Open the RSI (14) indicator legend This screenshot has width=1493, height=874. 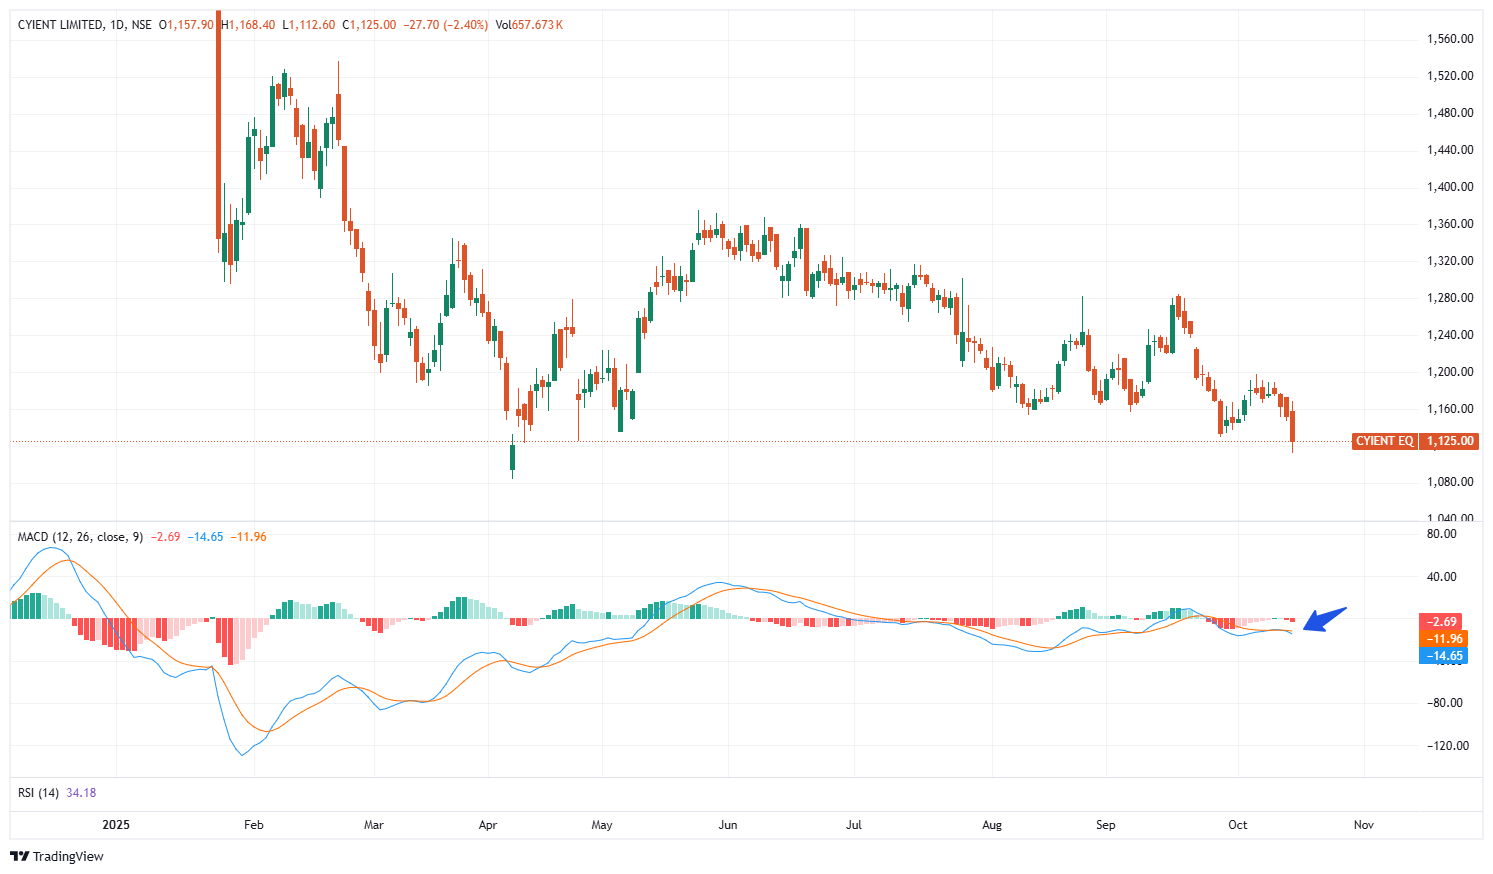pos(38,793)
